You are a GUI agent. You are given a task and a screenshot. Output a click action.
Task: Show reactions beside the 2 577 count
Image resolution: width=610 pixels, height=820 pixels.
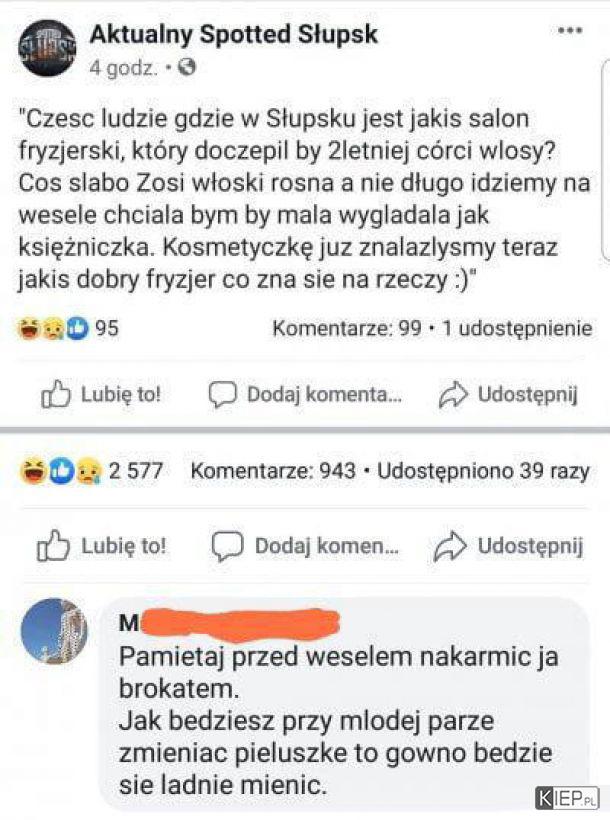(61, 471)
